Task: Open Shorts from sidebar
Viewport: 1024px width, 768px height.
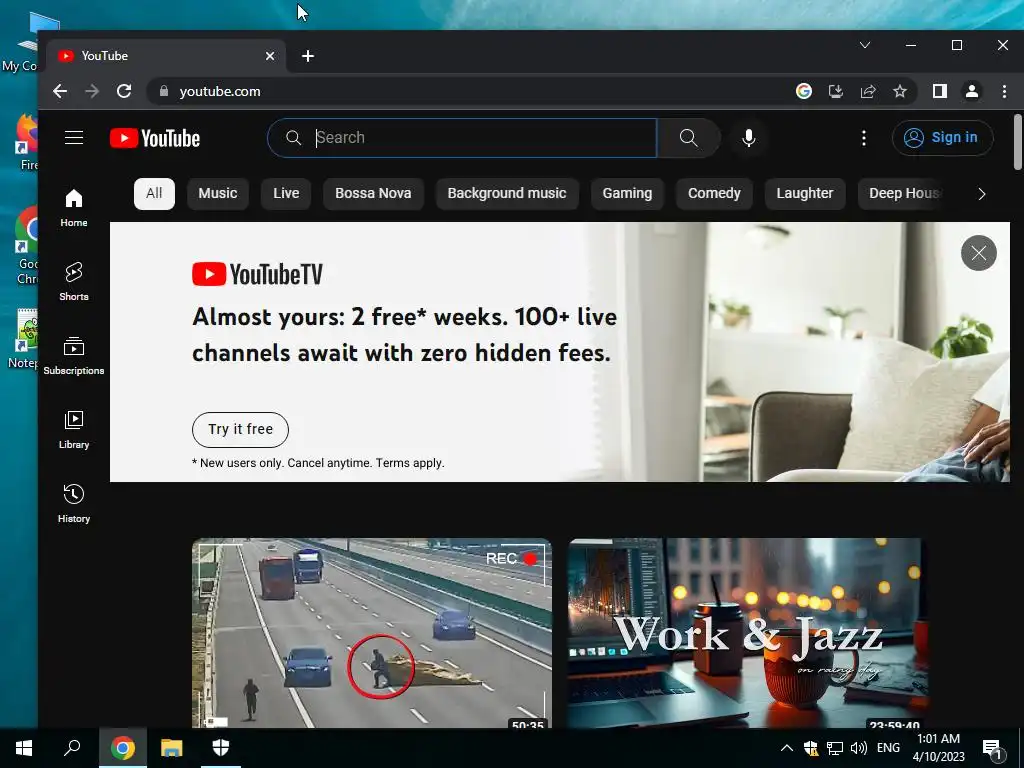Action: click(x=74, y=281)
